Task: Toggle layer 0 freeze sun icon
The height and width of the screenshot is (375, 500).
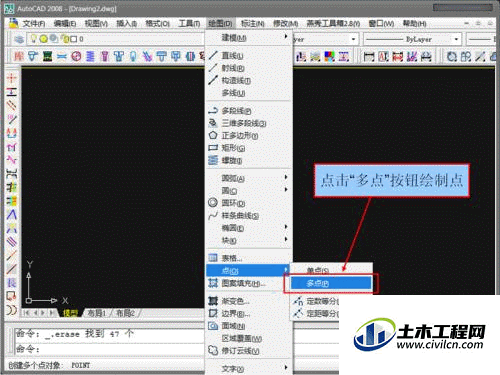Action: [x=43, y=39]
